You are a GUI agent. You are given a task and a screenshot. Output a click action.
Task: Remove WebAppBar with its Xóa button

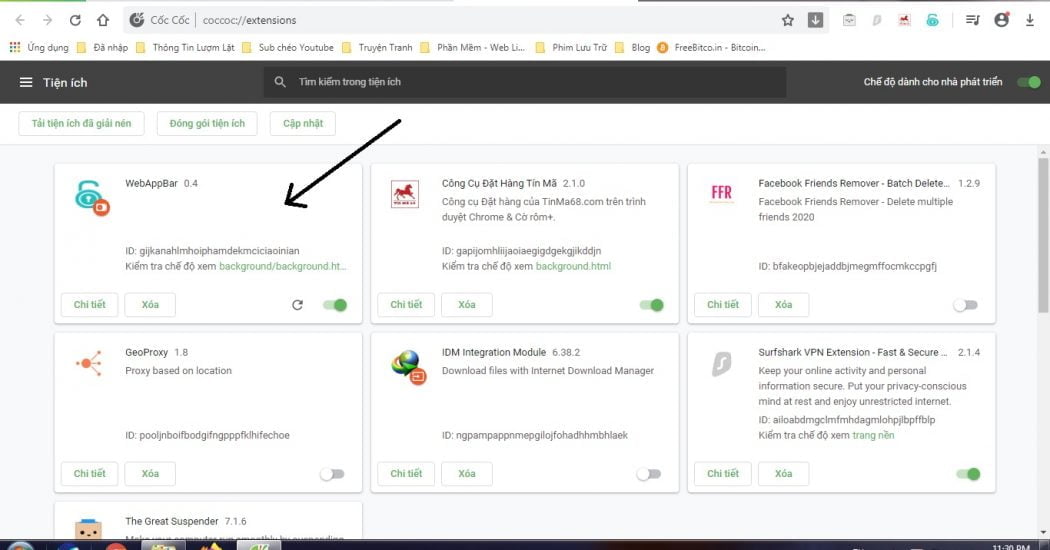point(150,305)
